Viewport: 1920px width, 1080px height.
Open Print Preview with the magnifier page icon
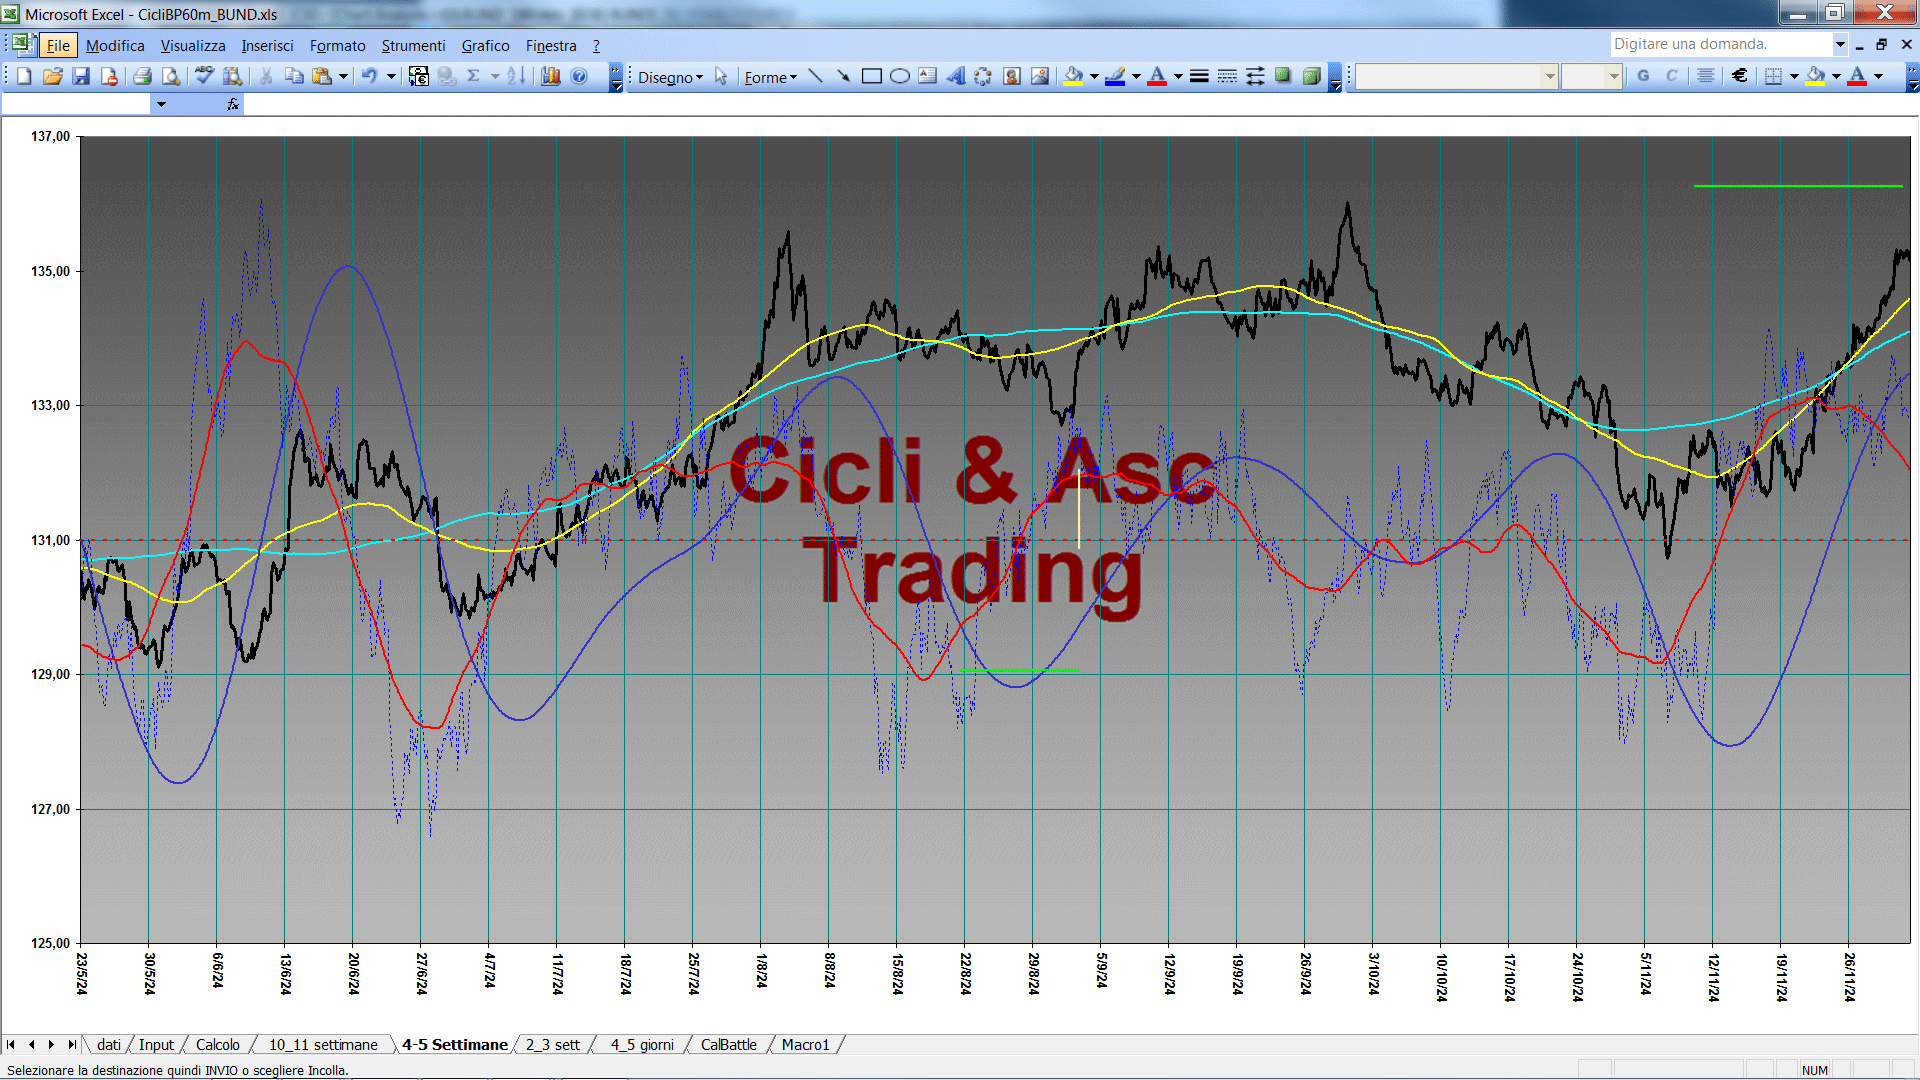(x=171, y=77)
